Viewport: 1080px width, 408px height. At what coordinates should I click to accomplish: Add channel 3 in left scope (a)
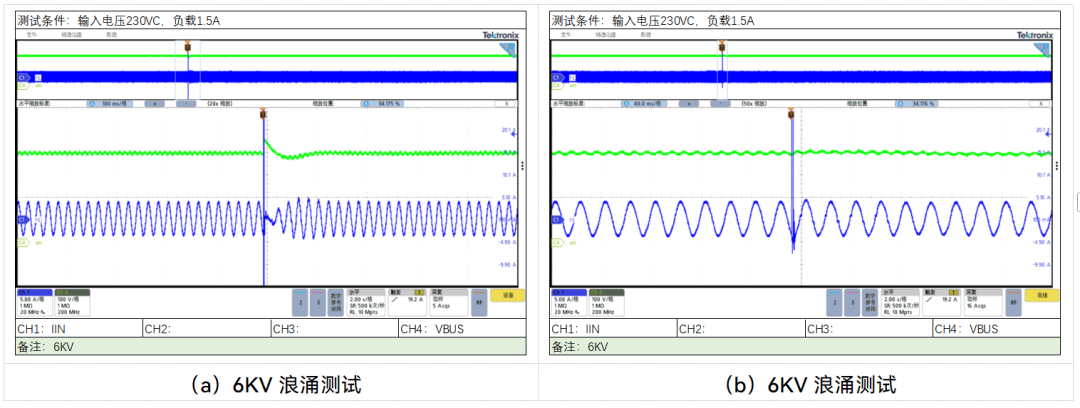point(317,302)
